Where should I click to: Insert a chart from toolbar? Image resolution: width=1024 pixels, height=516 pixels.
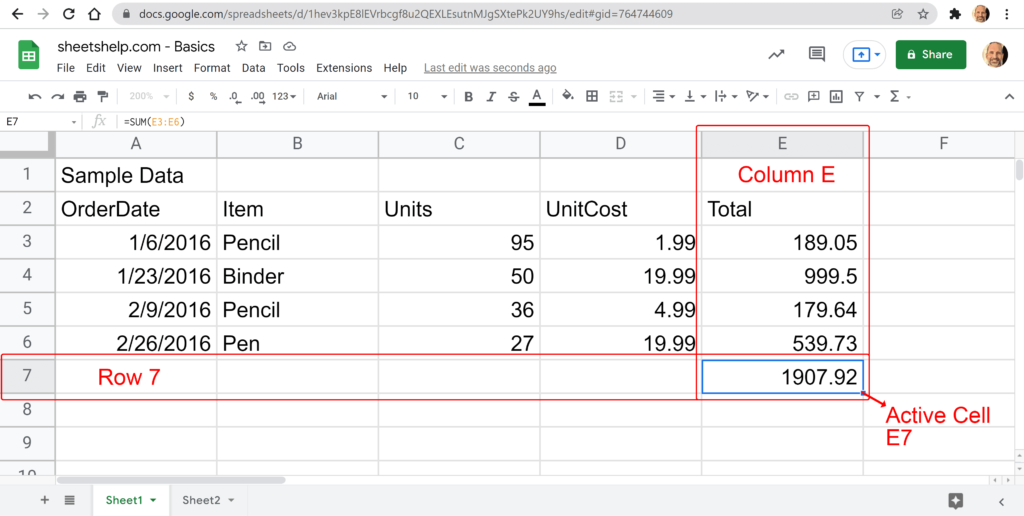point(835,97)
